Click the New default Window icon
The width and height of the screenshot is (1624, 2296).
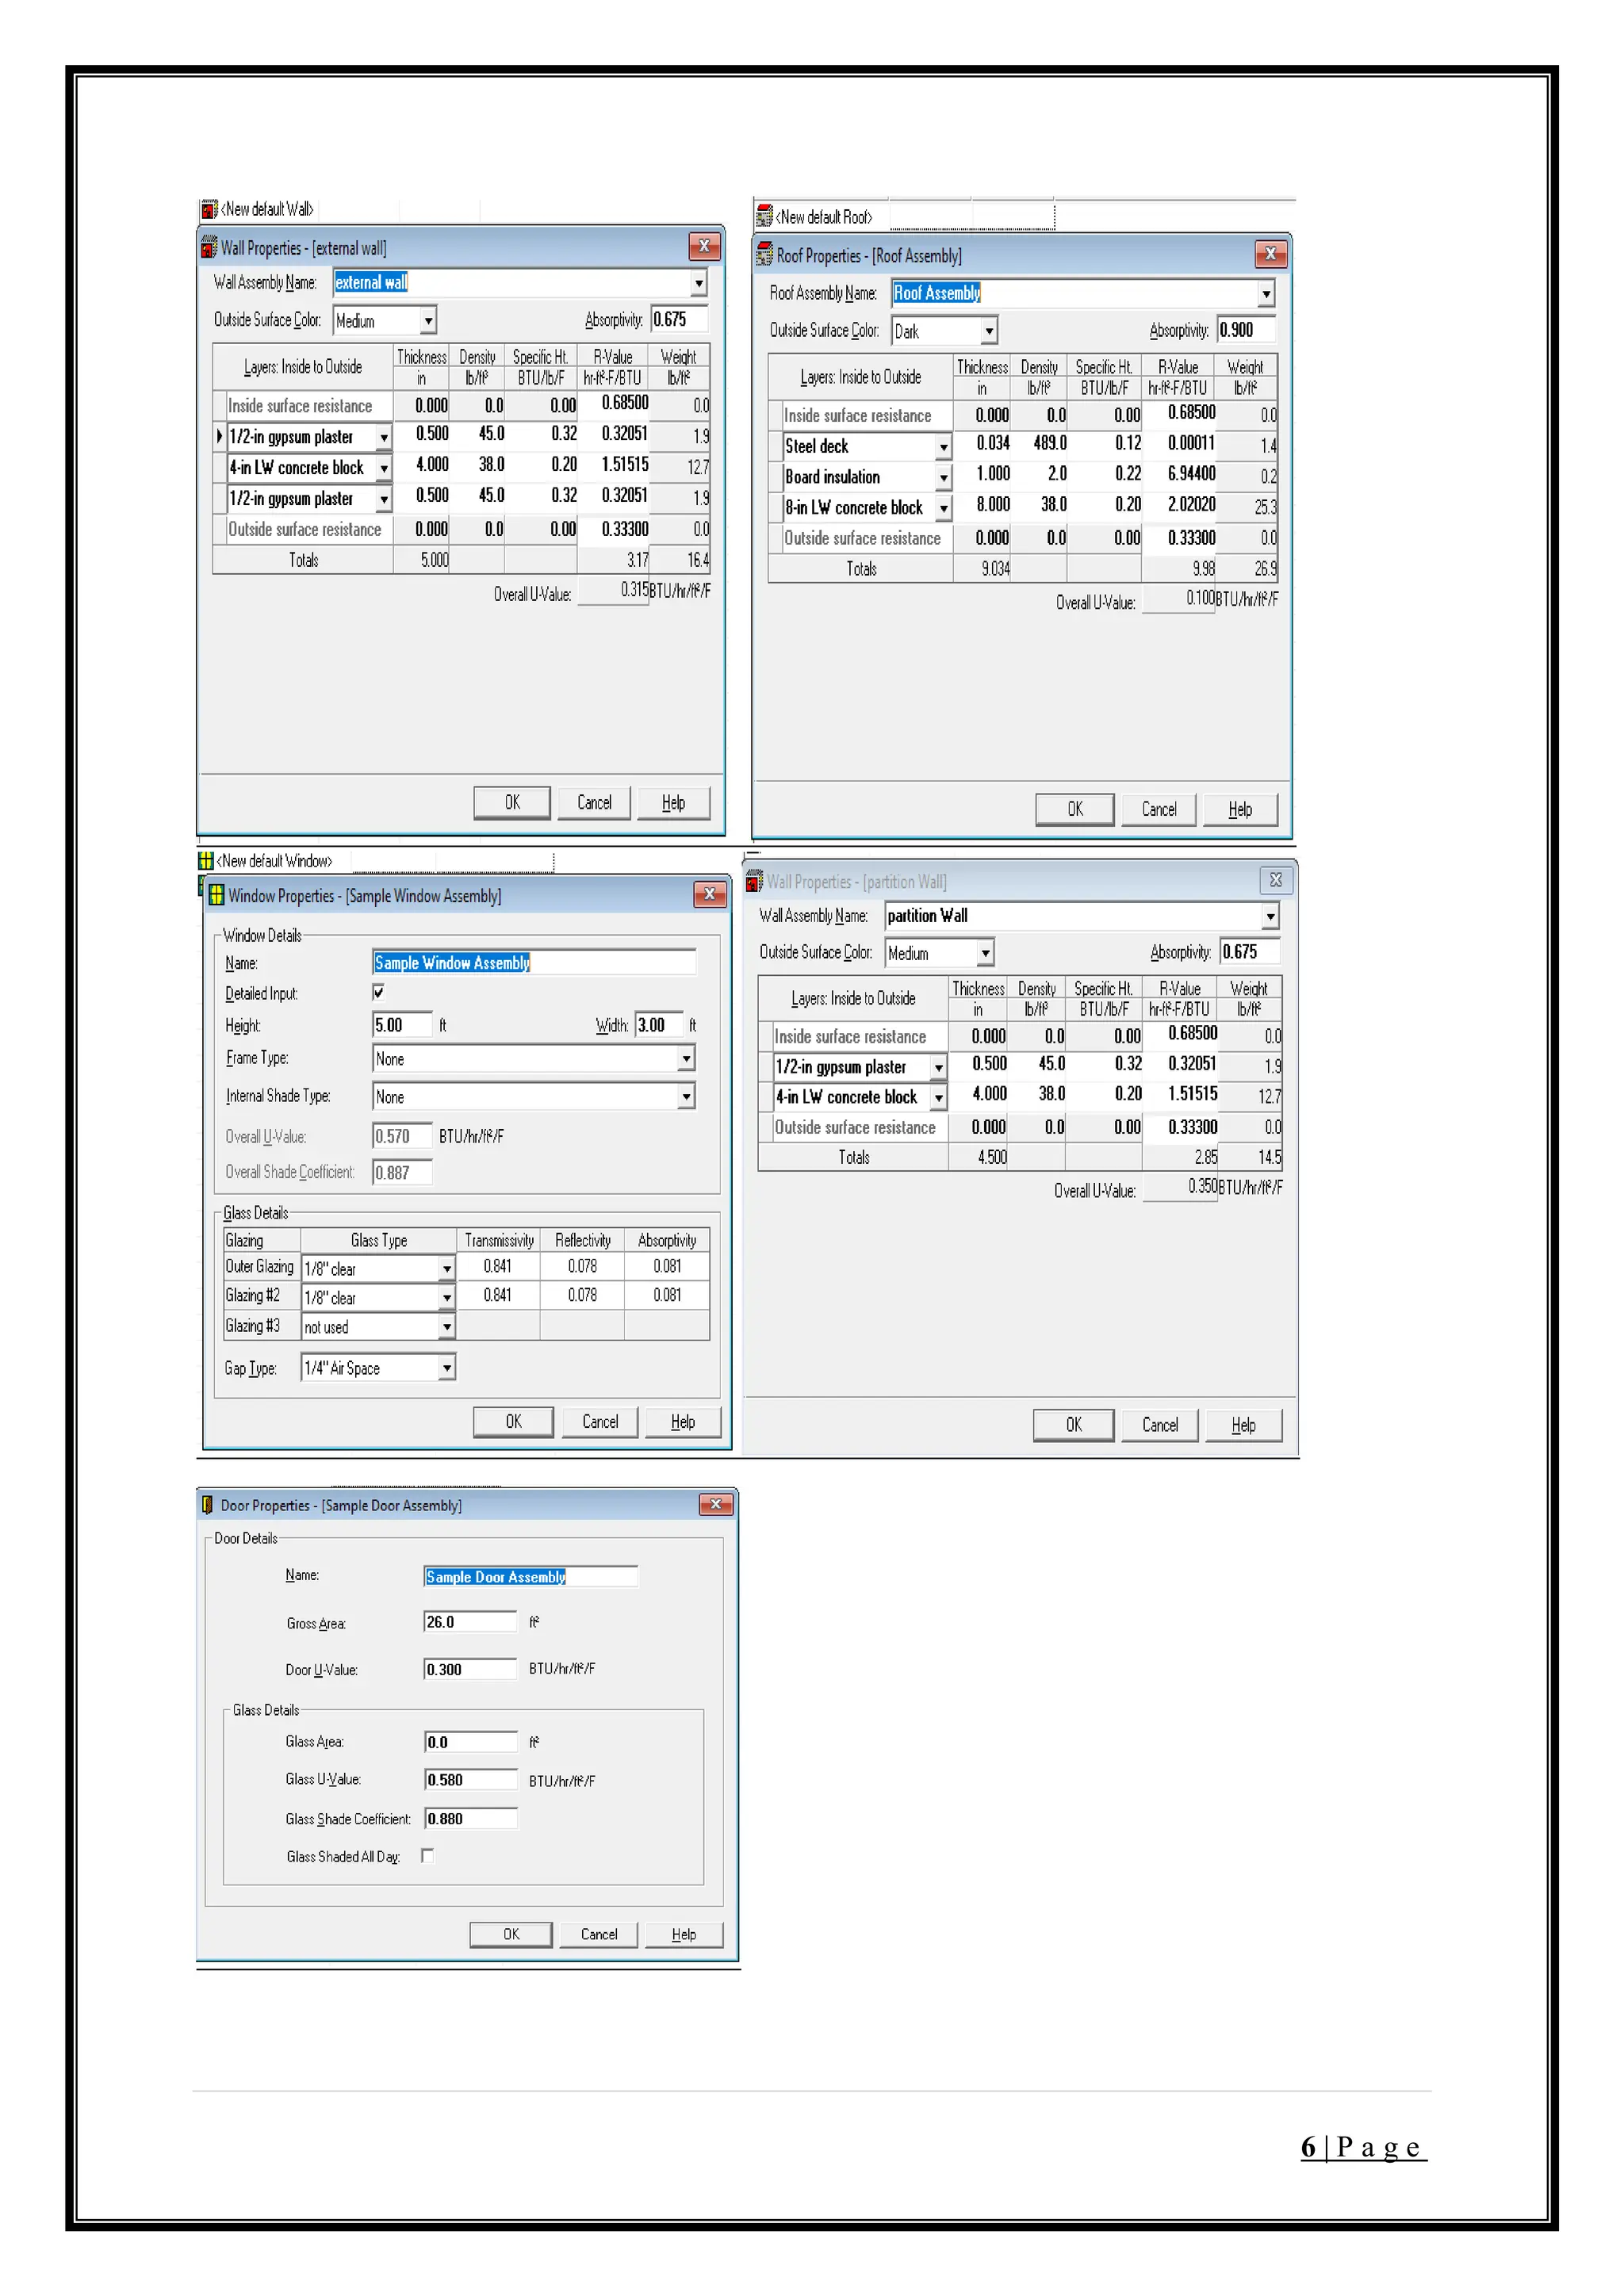(206, 860)
